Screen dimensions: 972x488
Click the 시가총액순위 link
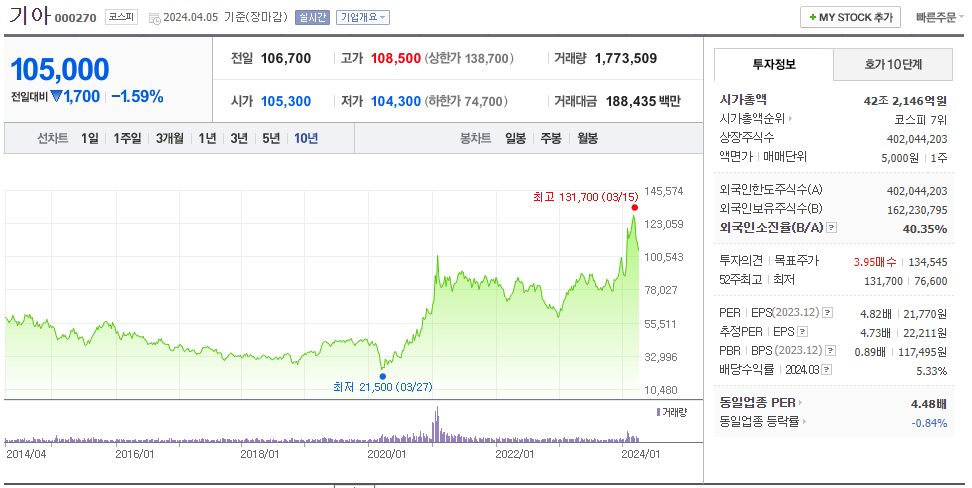click(x=752, y=118)
